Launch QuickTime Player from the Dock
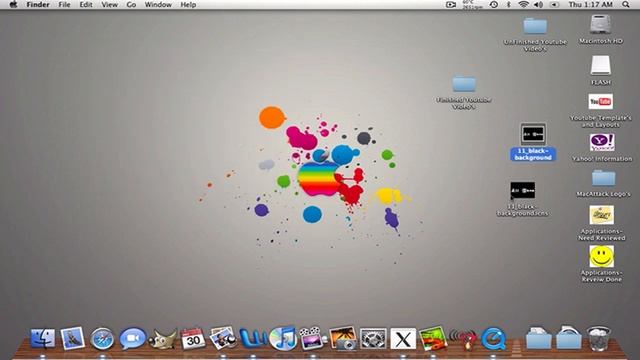Screen dimensions: 640x360 (493, 338)
